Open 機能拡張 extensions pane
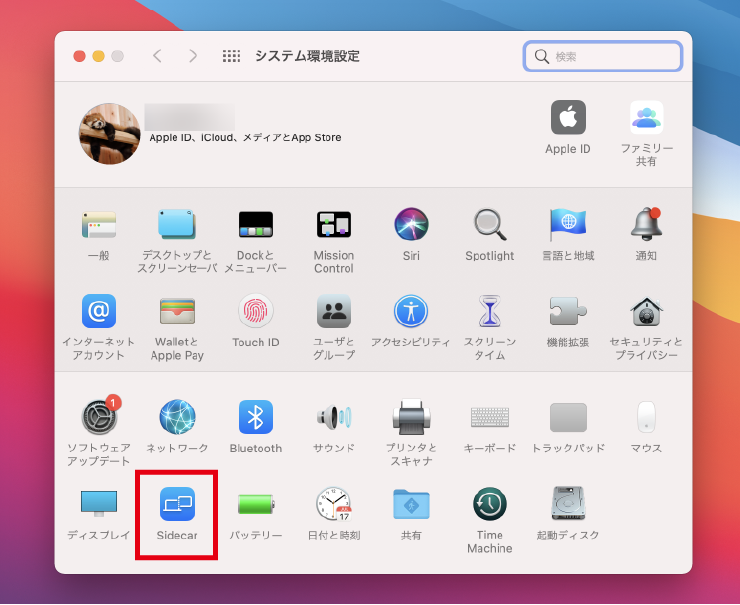 568,311
